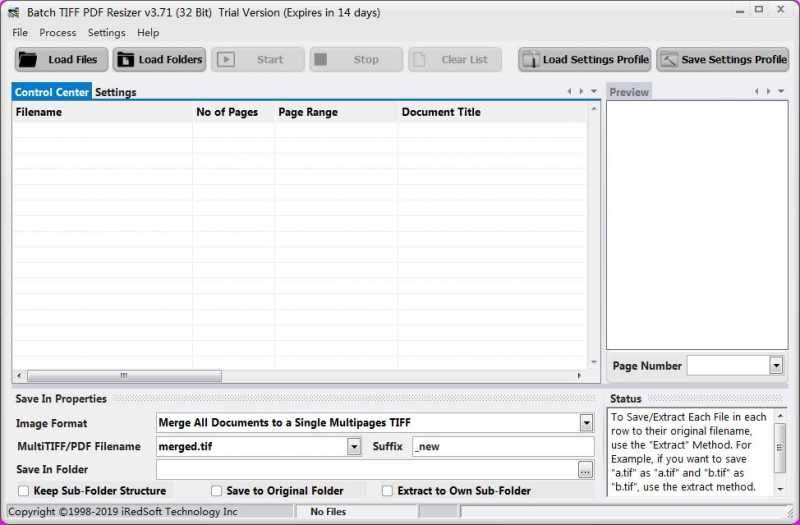Open the MultiTIFF/PDF Filename dropdown
This screenshot has height=525, width=800.
click(x=354, y=446)
